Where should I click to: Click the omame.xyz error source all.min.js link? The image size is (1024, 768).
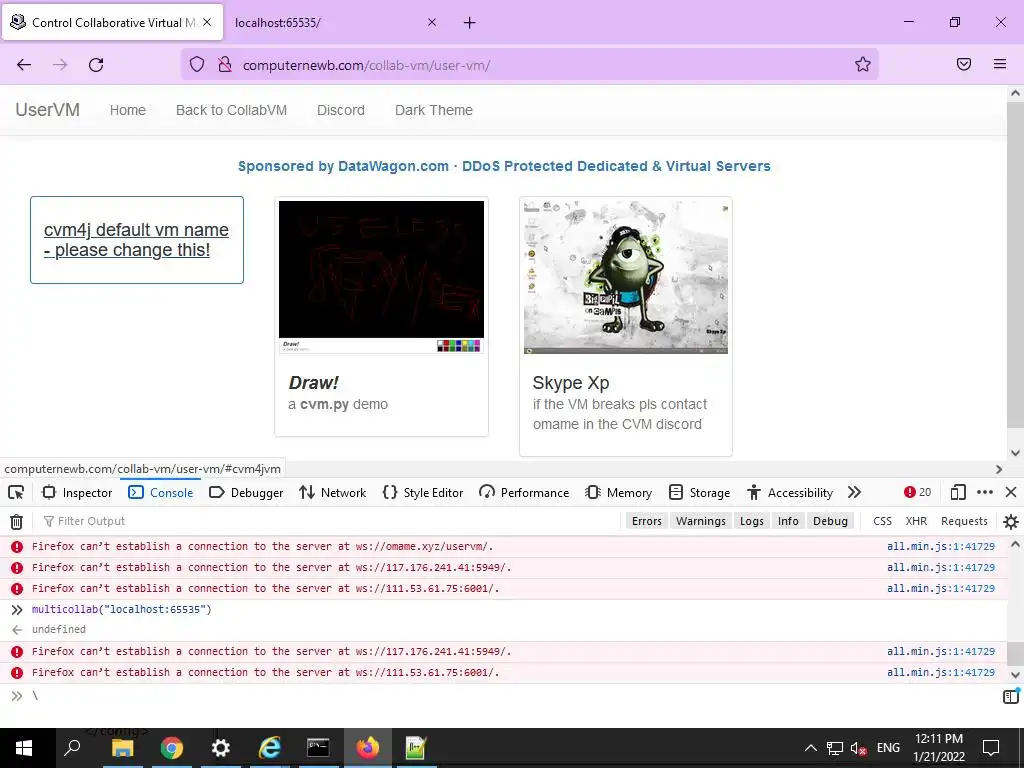tap(940, 547)
